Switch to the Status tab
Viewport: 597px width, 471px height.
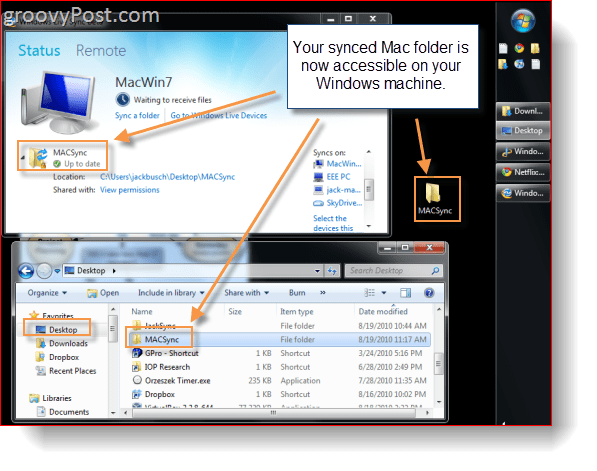(39, 51)
